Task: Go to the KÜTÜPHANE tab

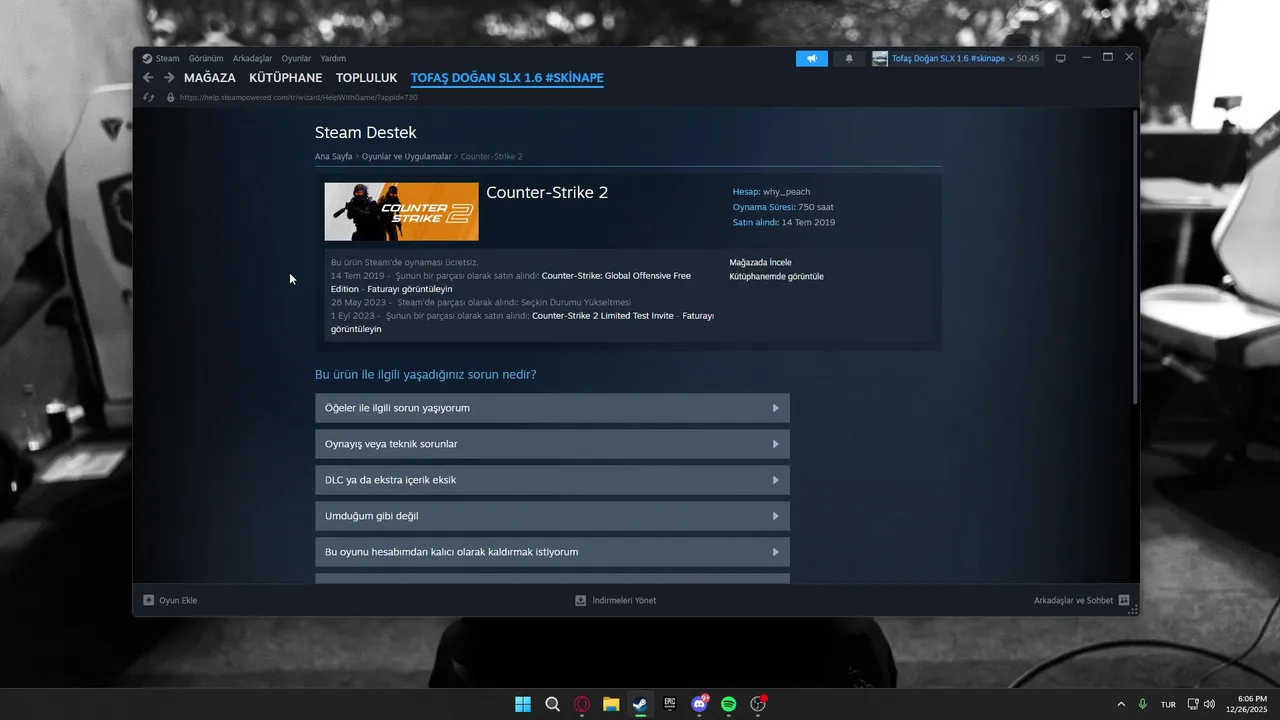Action: coord(286,78)
